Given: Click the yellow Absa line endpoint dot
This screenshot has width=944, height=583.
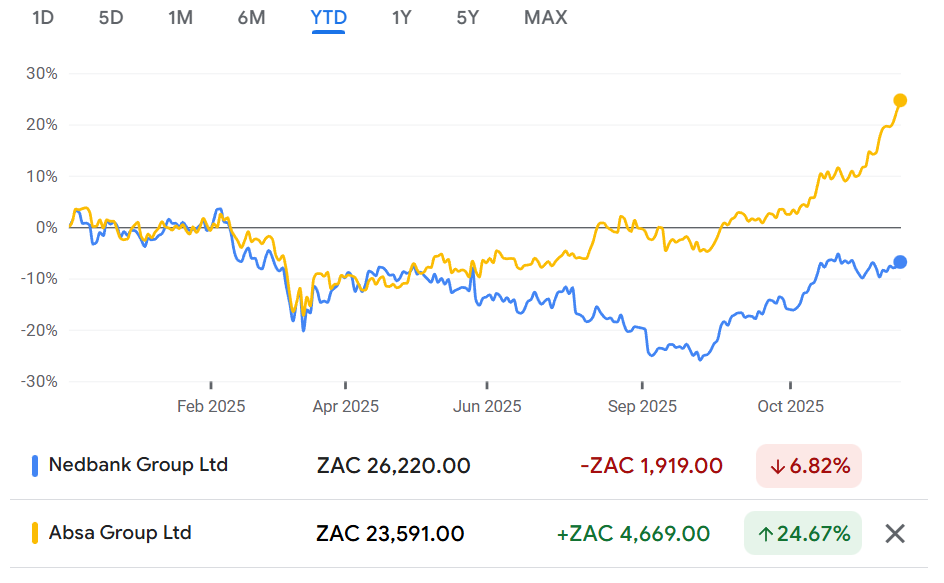Looking at the screenshot, I should click(x=900, y=100).
